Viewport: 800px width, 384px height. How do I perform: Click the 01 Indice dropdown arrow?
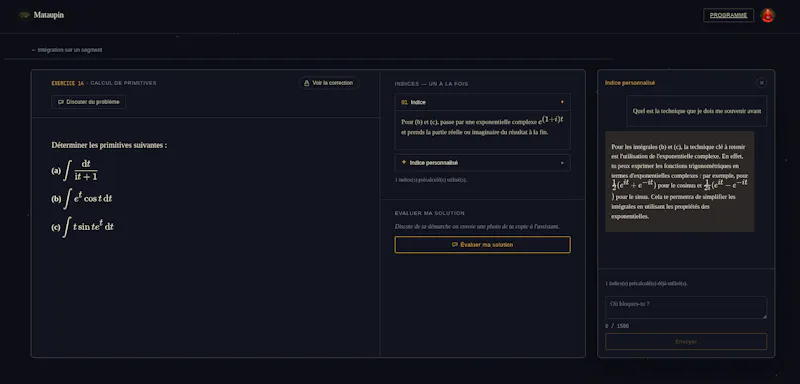(562, 103)
